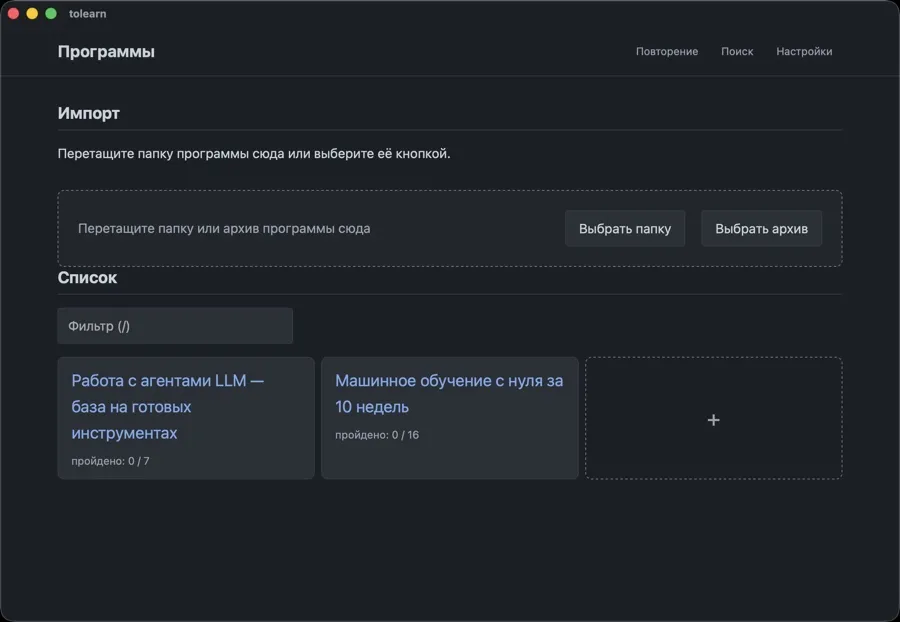The width and height of the screenshot is (900, 622).
Task: Click the Выбрать архив button
Action: click(761, 228)
